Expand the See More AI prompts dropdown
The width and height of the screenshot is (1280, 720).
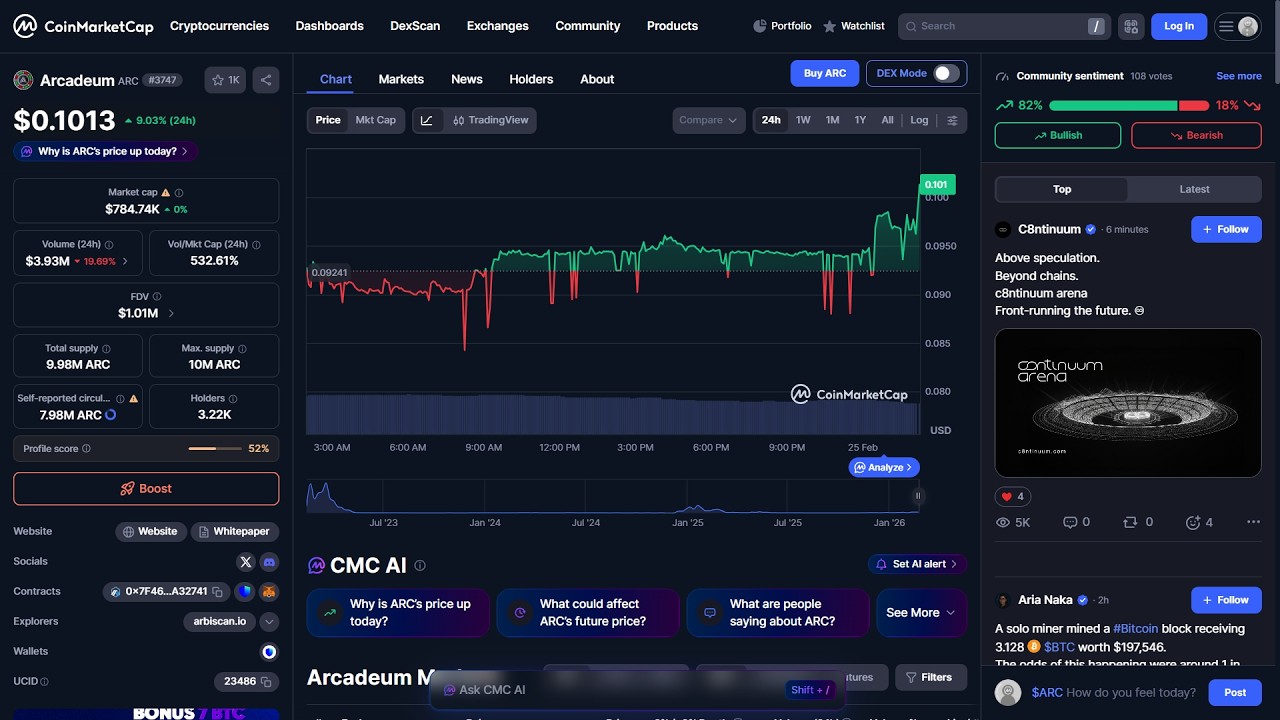click(922, 613)
